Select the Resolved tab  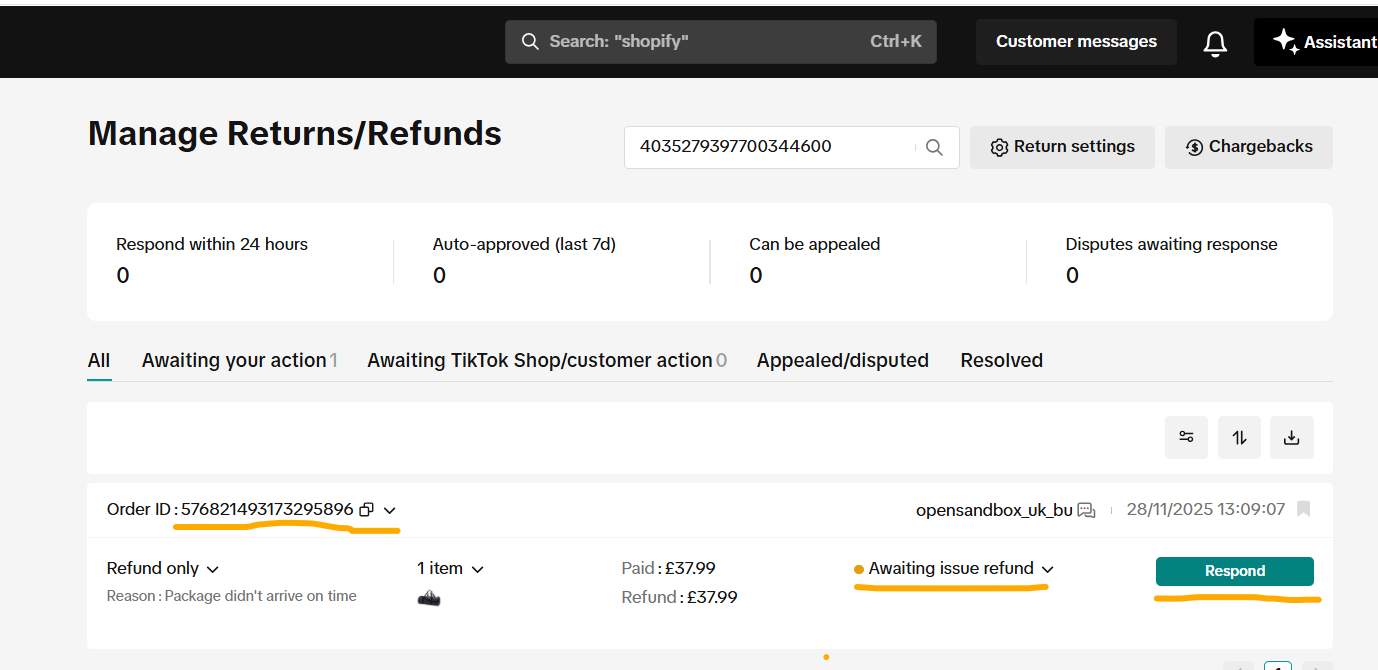tap(1001, 360)
